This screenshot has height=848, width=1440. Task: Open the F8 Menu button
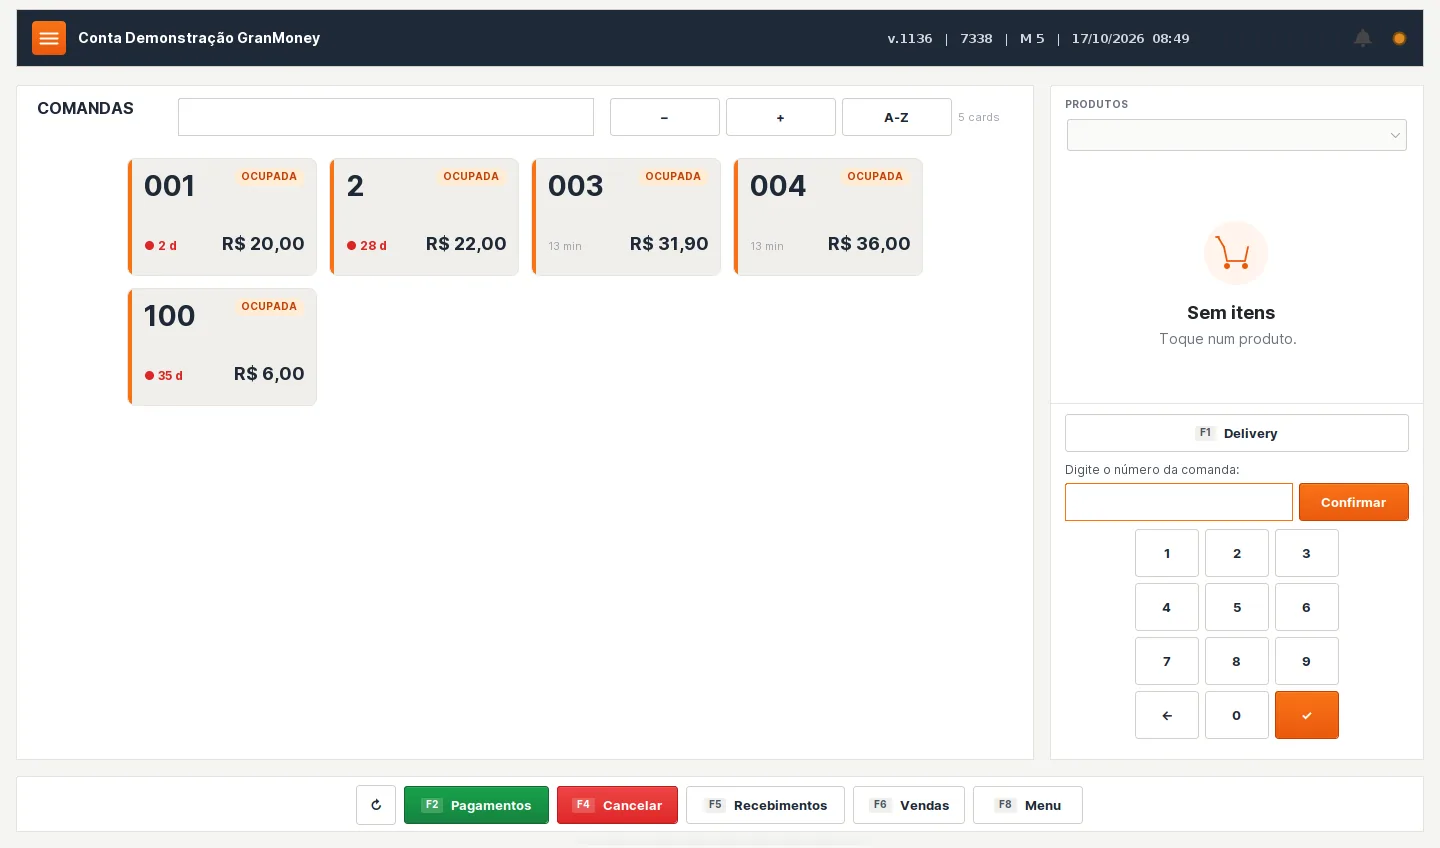click(x=1028, y=805)
